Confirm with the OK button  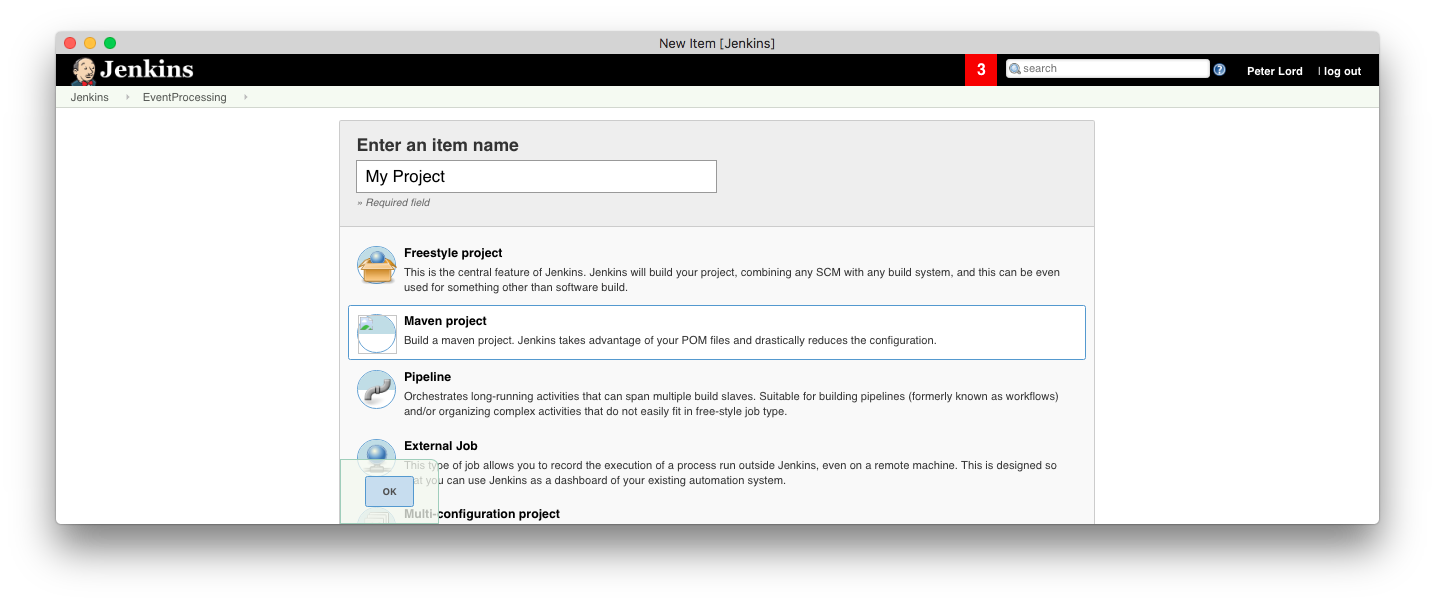[389, 491]
